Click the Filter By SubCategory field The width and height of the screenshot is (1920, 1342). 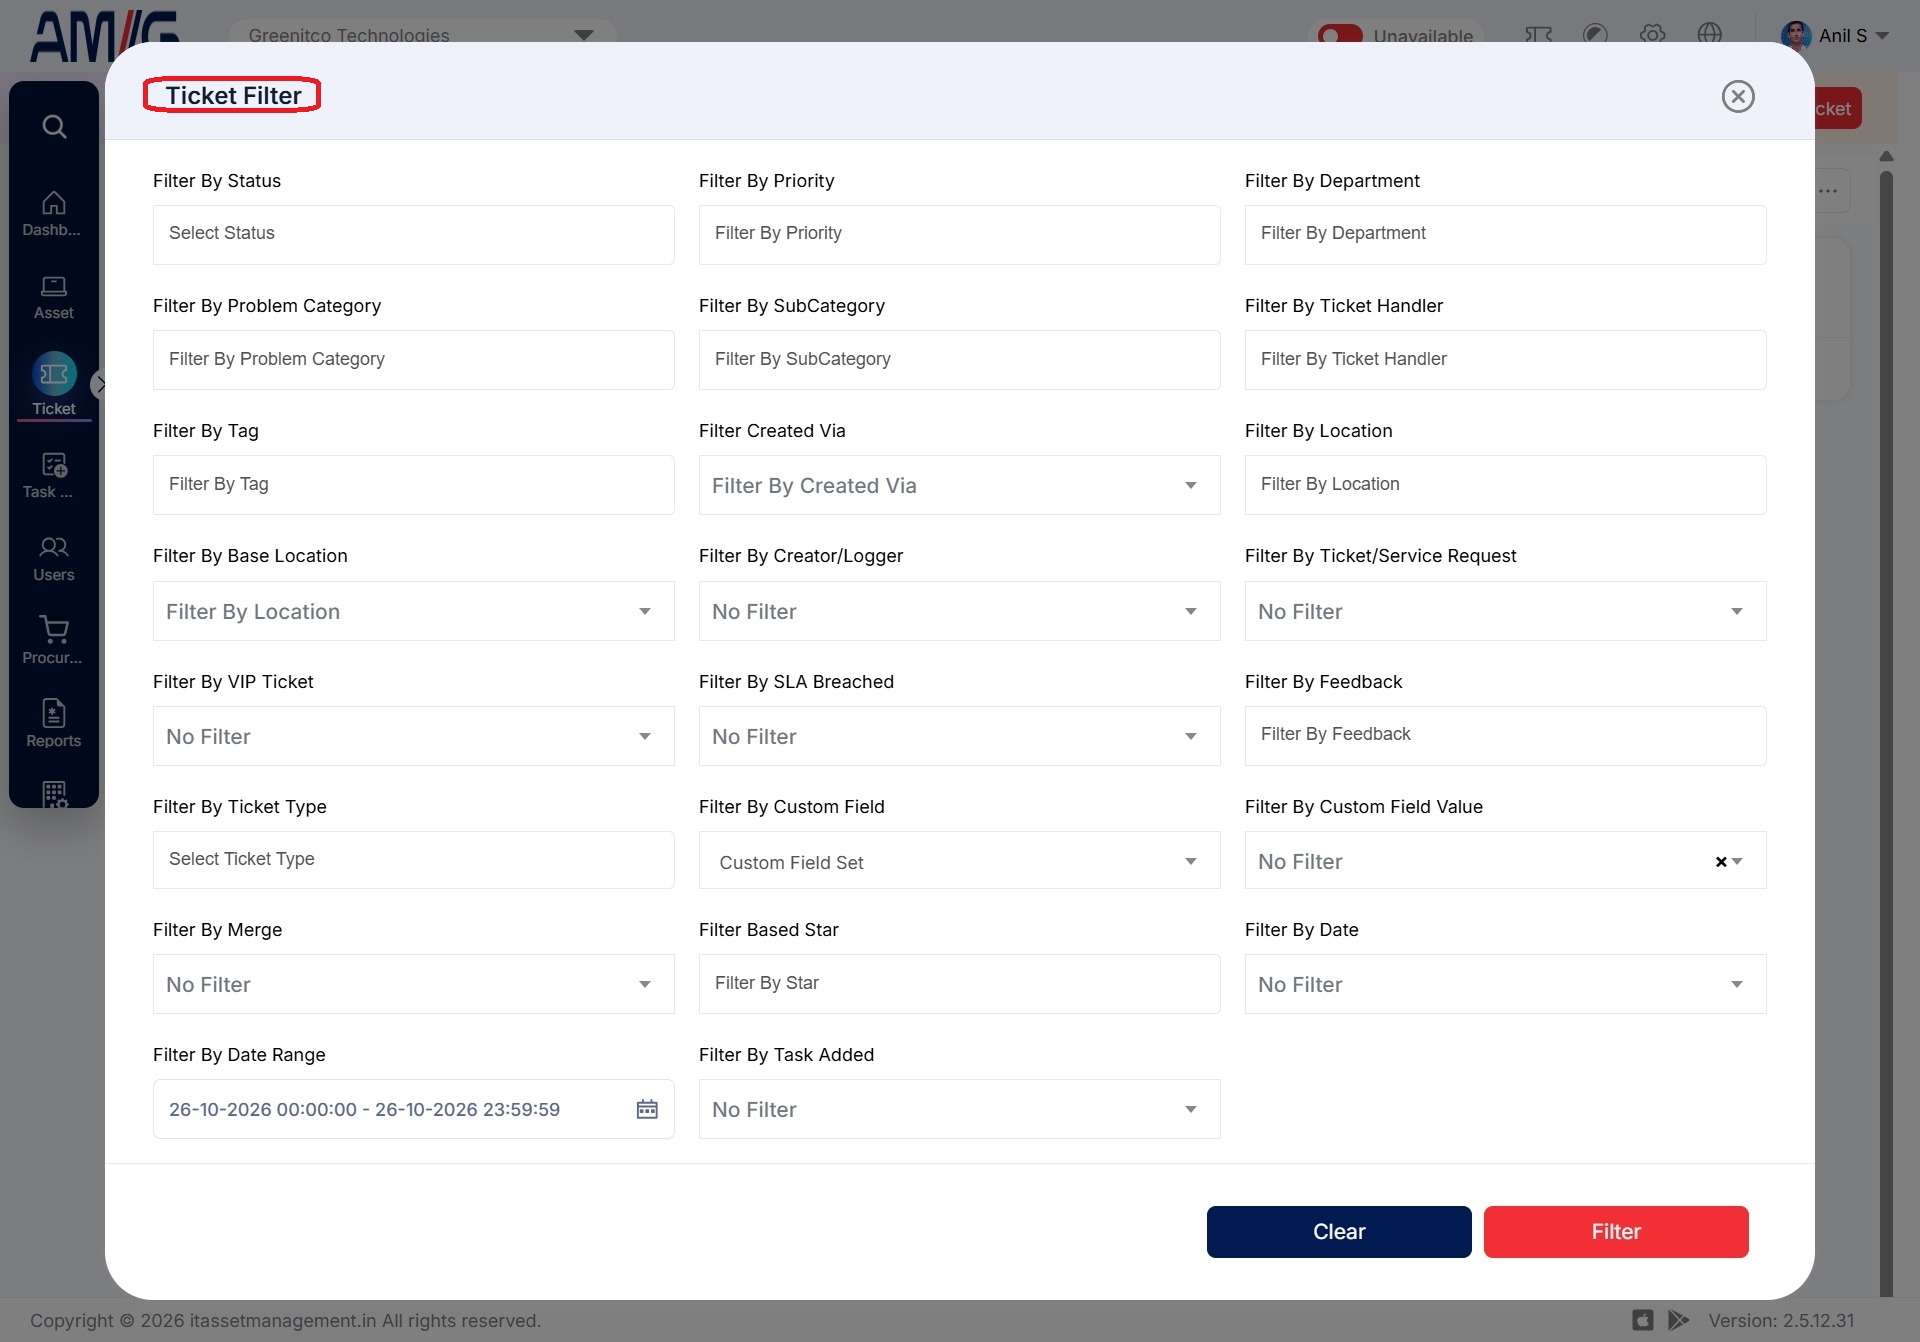[959, 360]
